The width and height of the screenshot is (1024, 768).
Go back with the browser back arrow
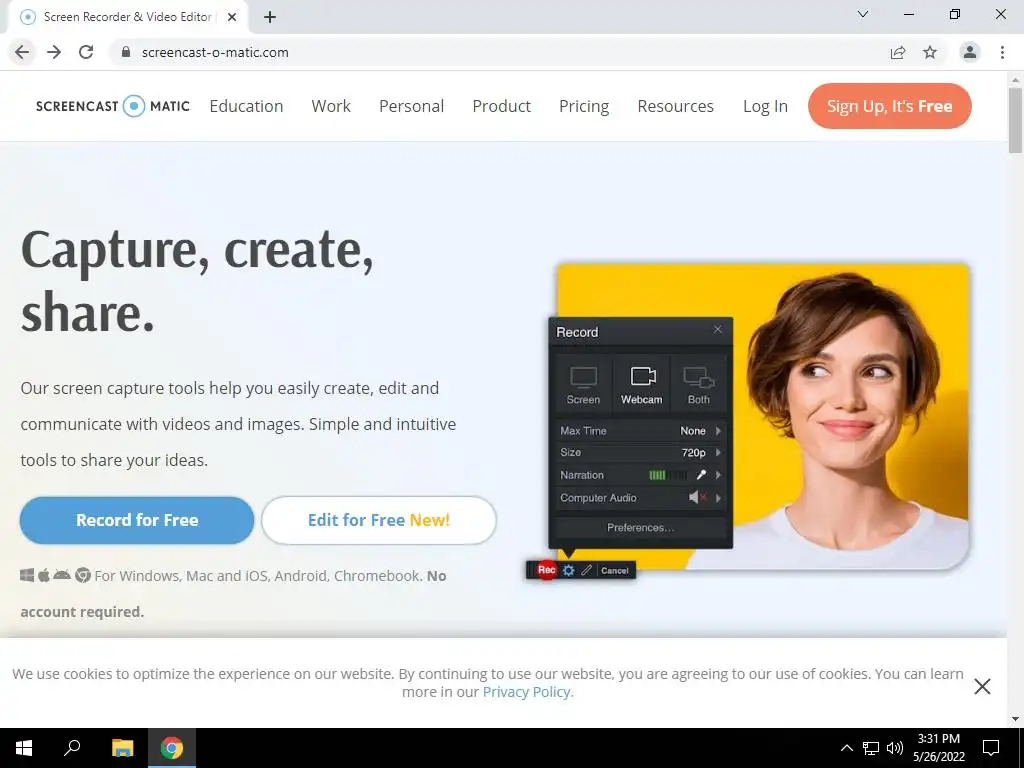[22, 52]
